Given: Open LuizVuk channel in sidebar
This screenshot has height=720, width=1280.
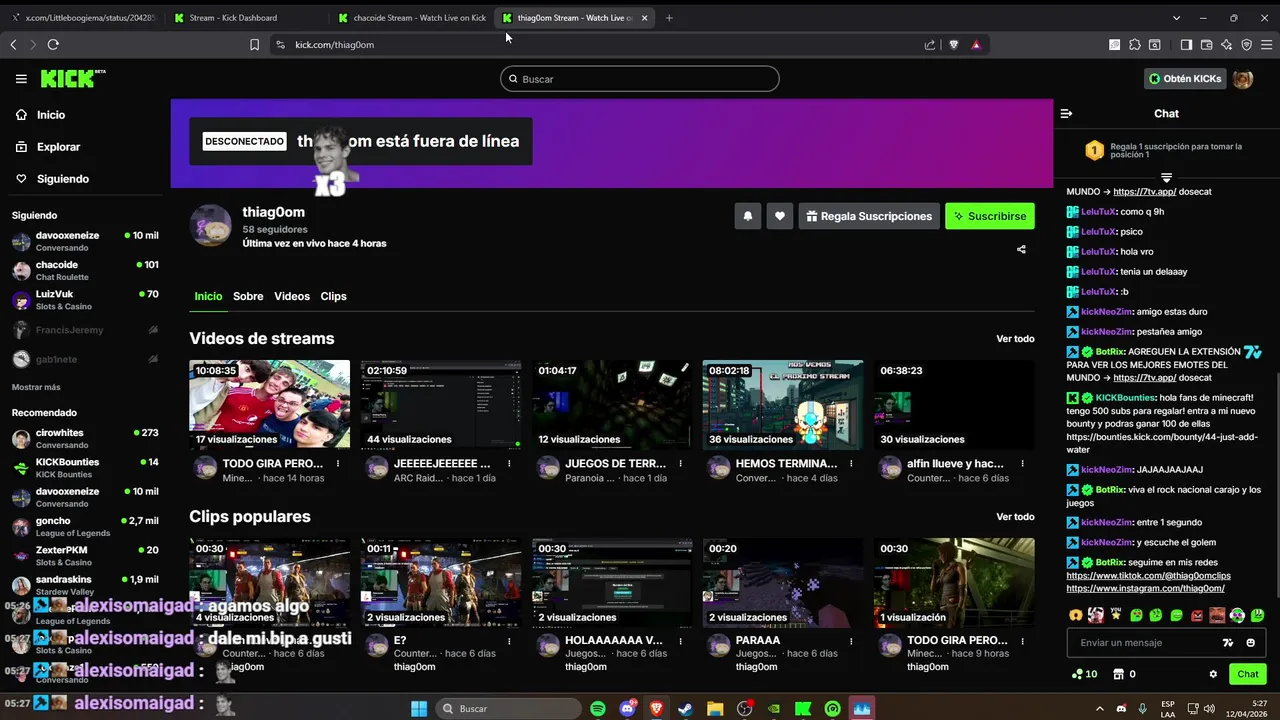Looking at the screenshot, I should click(x=85, y=300).
